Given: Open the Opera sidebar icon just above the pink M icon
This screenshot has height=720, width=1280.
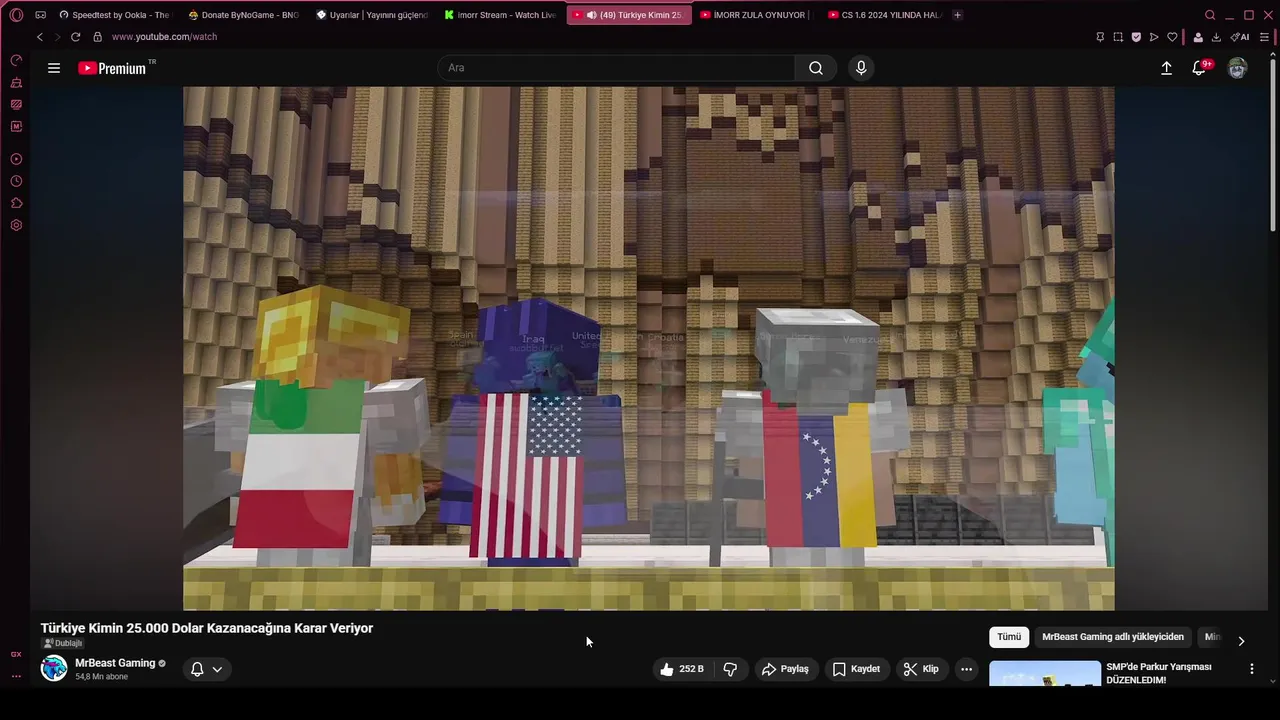Looking at the screenshot, I should click(x=16, y=105).
